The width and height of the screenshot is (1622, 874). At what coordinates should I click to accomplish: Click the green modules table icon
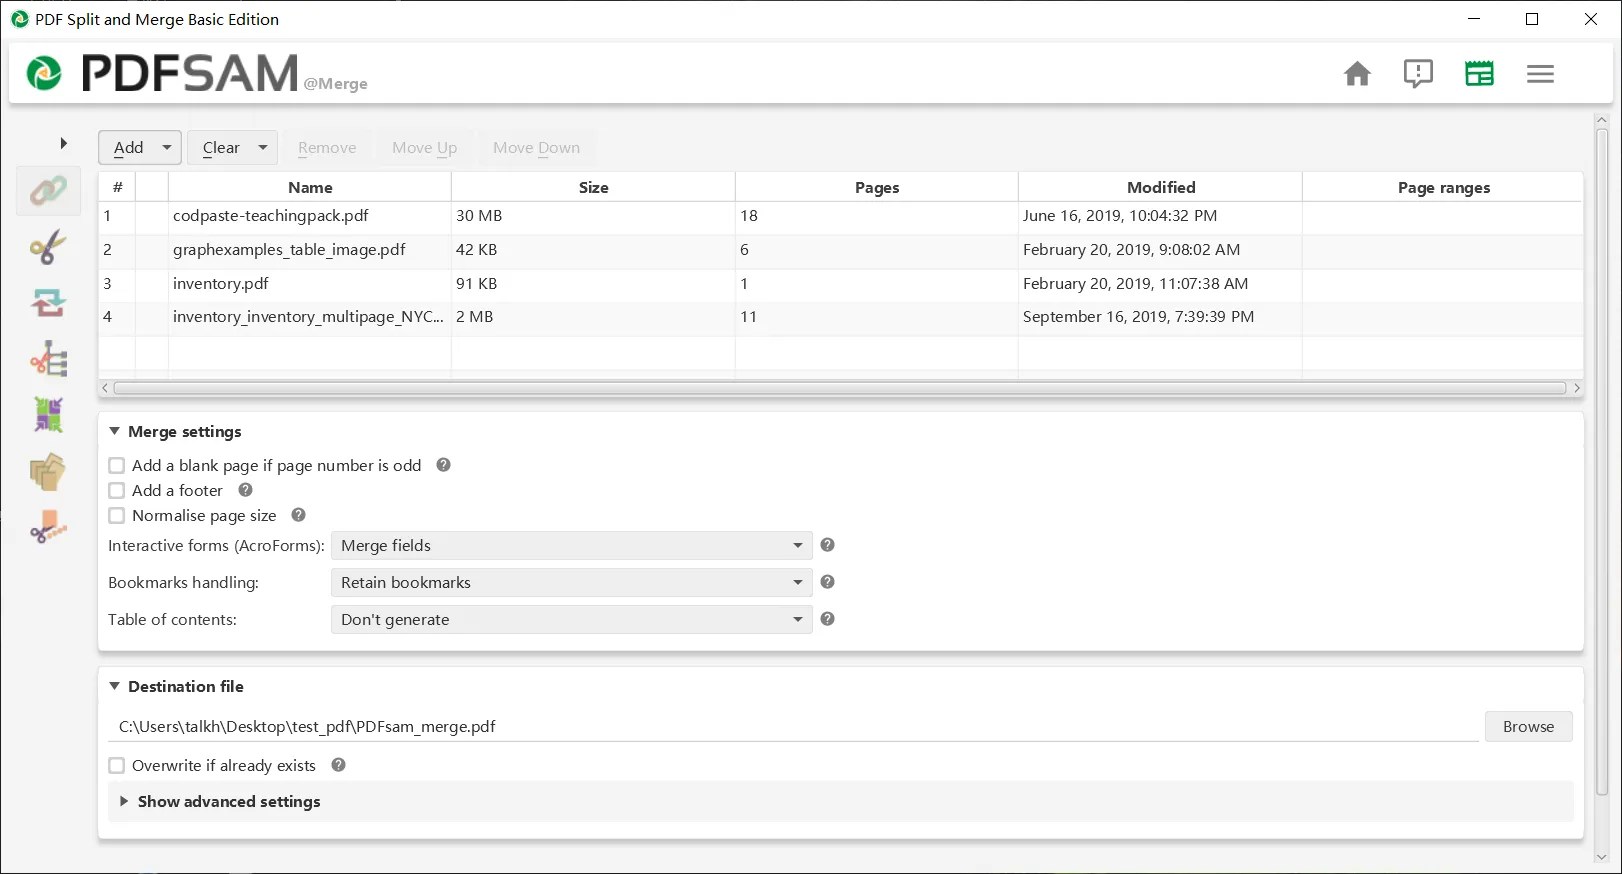[1479, 73]
